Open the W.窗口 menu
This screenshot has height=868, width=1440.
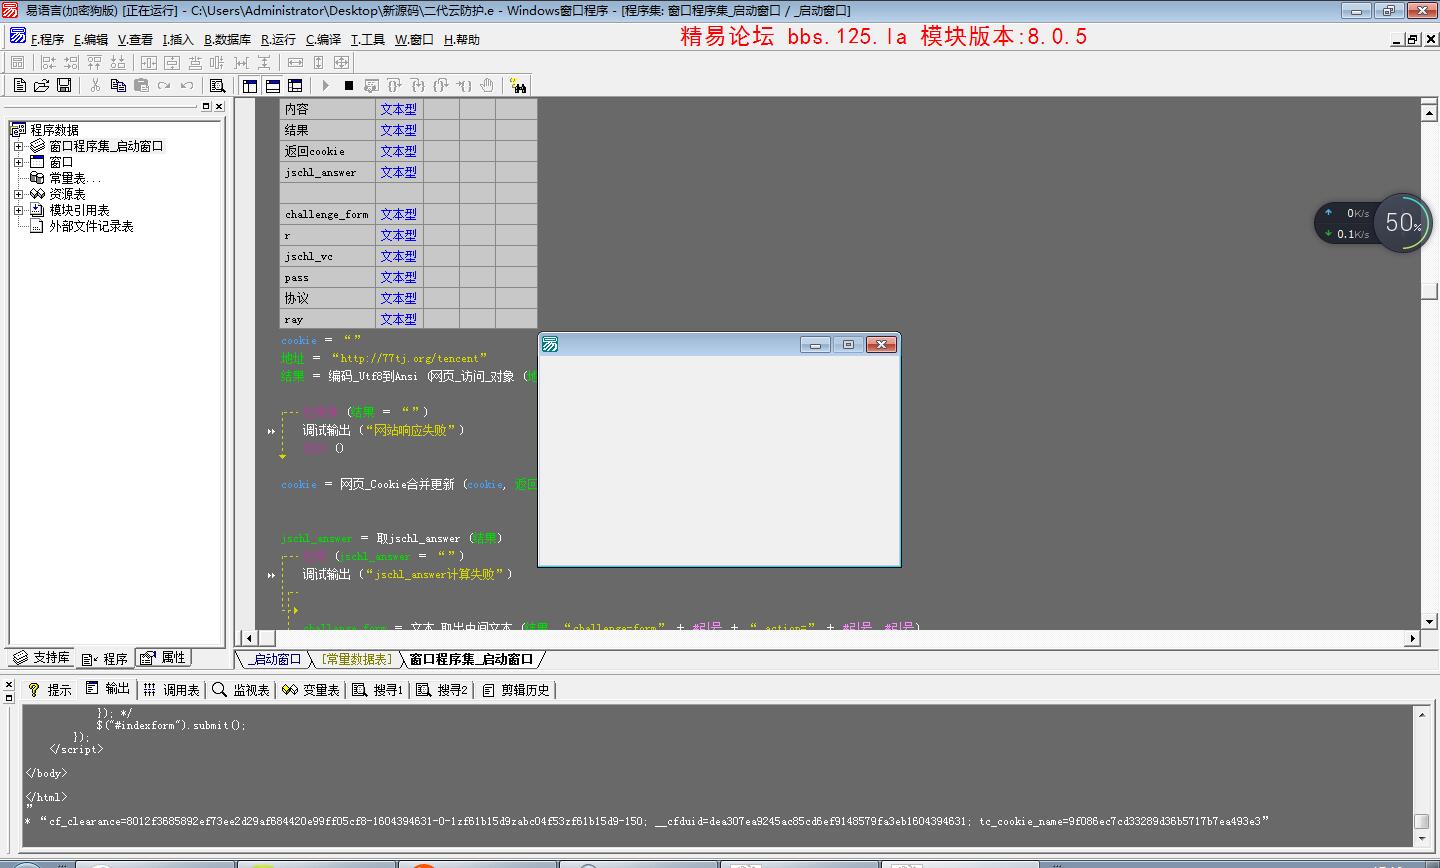[414, 40]
